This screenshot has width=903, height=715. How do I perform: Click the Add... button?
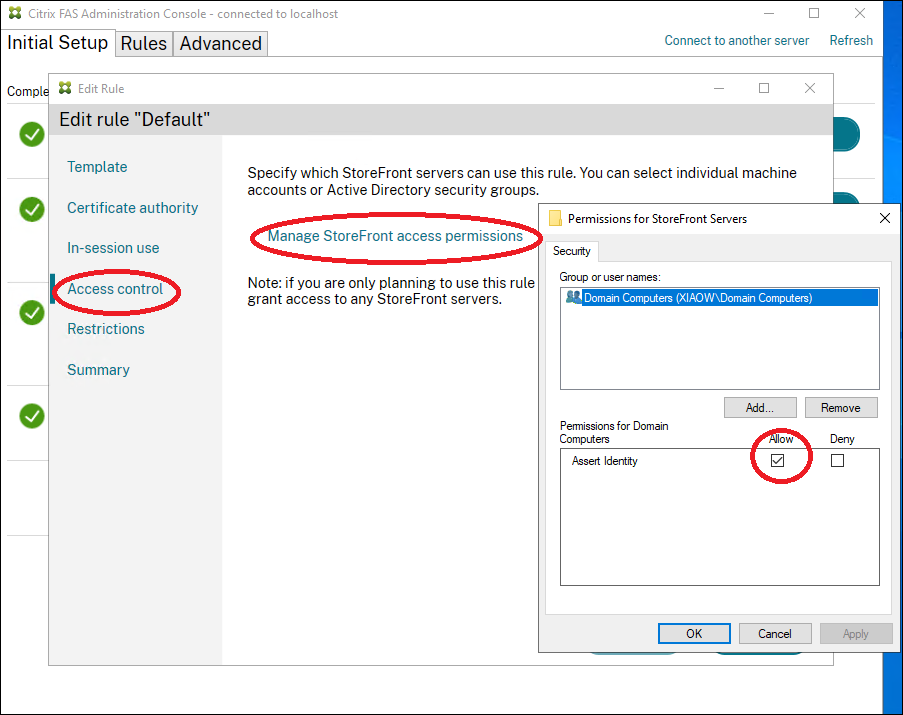(x=760, y=408)
